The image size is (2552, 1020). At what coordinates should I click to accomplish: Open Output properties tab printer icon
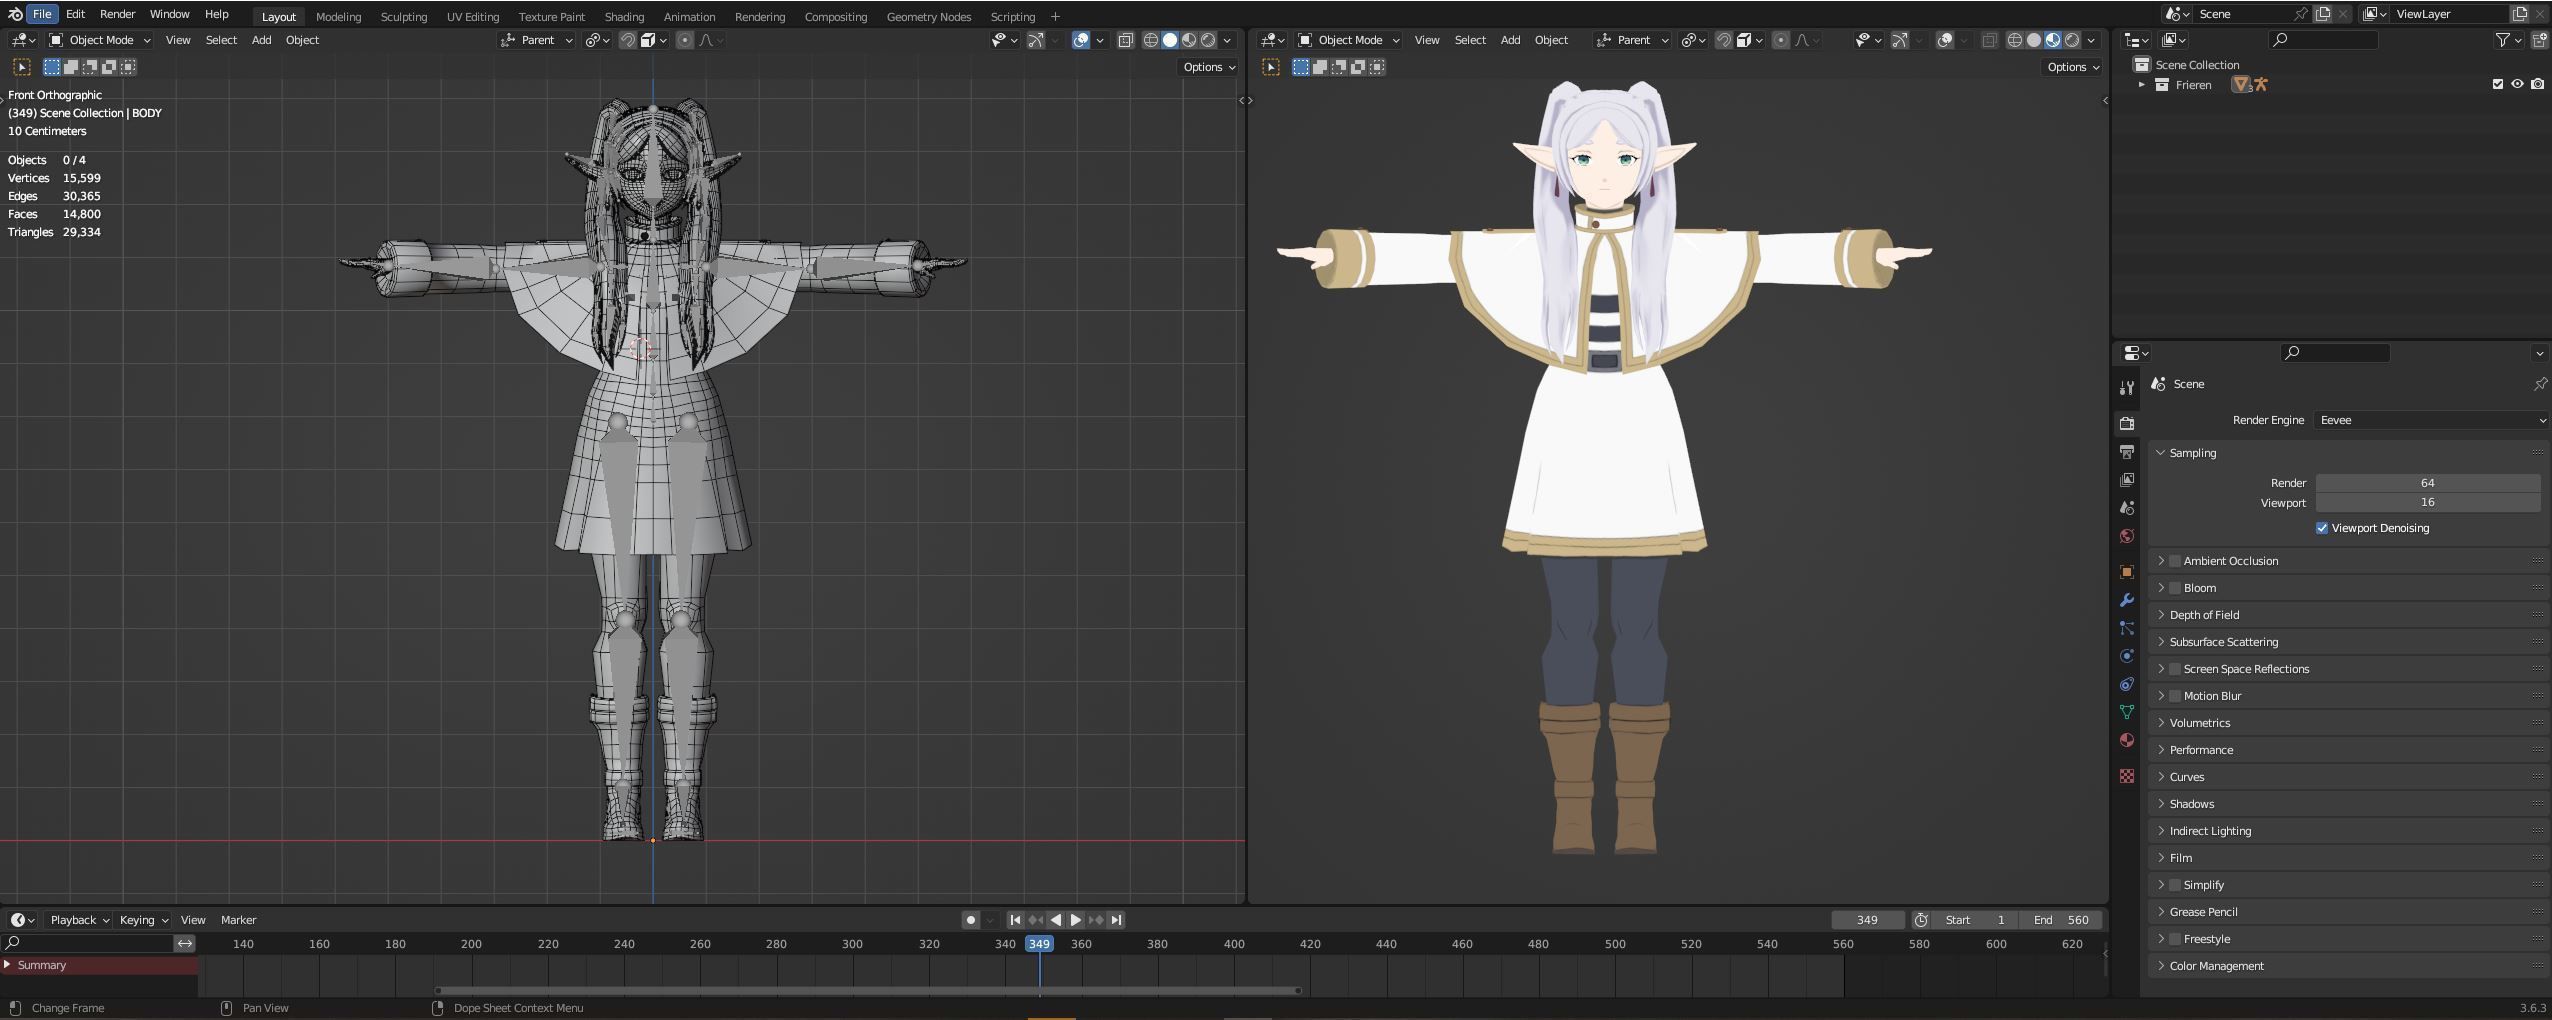2127,452
